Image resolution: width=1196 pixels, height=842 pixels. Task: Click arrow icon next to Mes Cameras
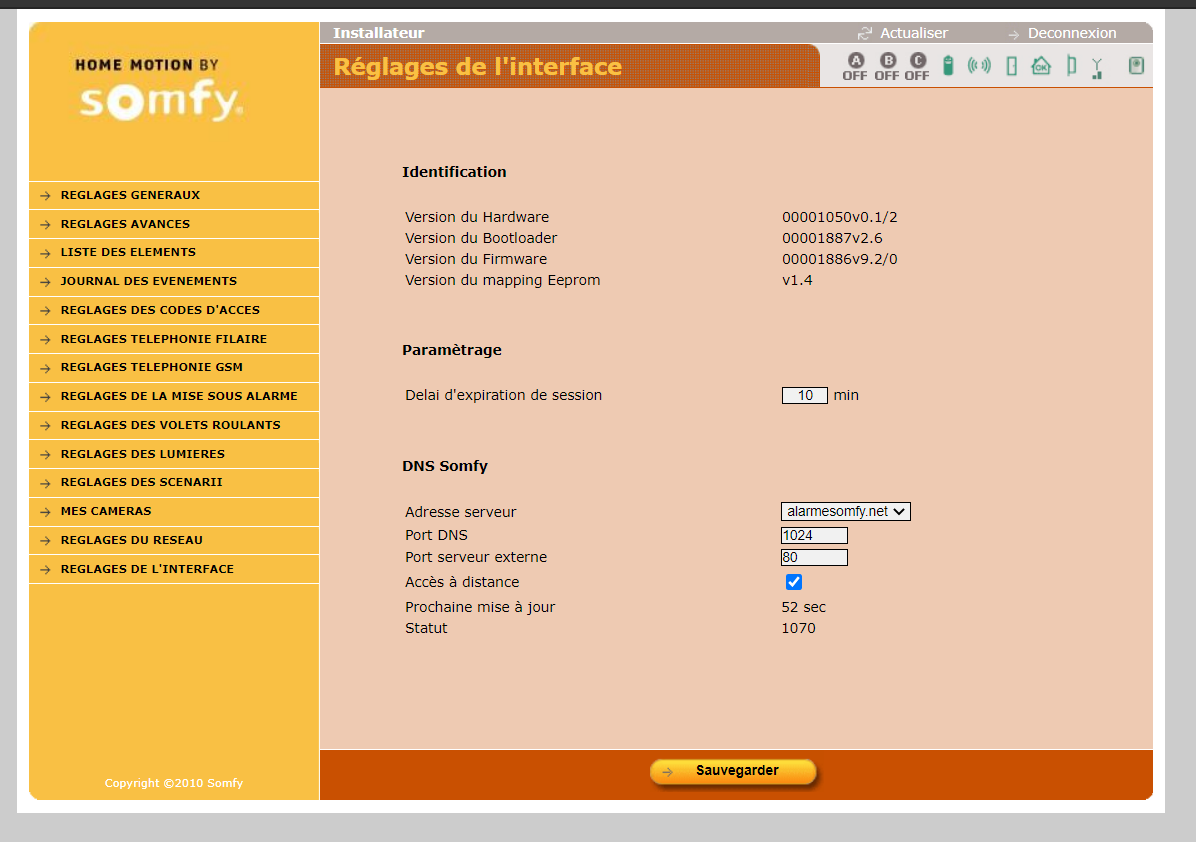[45, 512]
